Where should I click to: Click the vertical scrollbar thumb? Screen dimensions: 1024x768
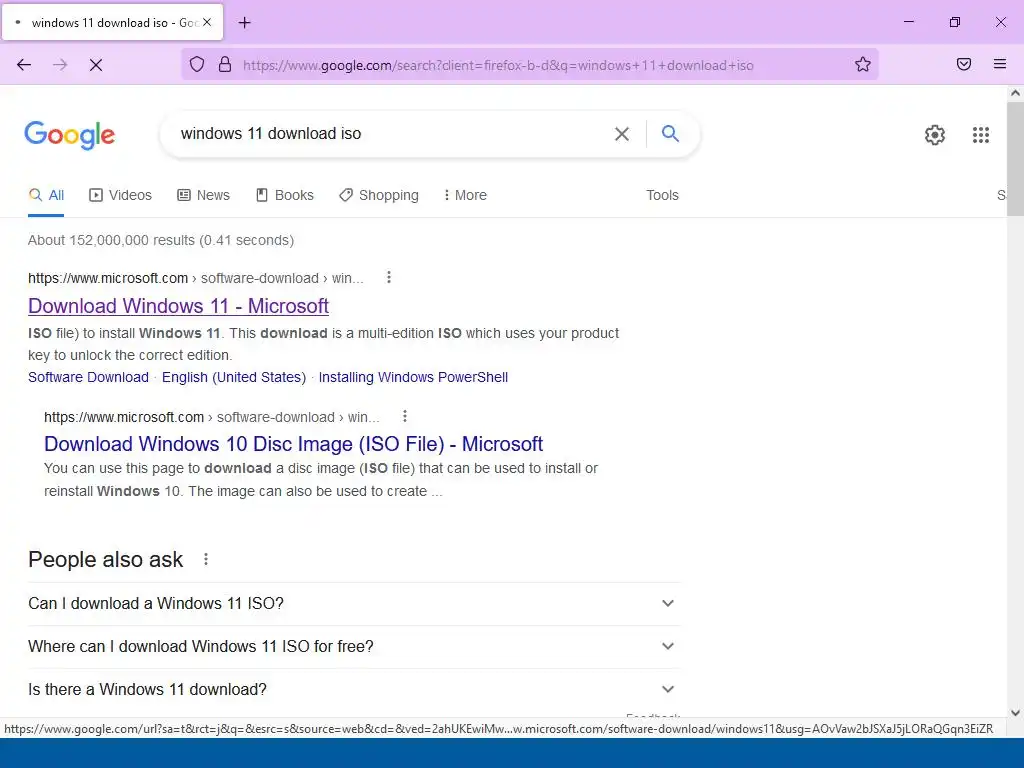tap(1015, 159)
